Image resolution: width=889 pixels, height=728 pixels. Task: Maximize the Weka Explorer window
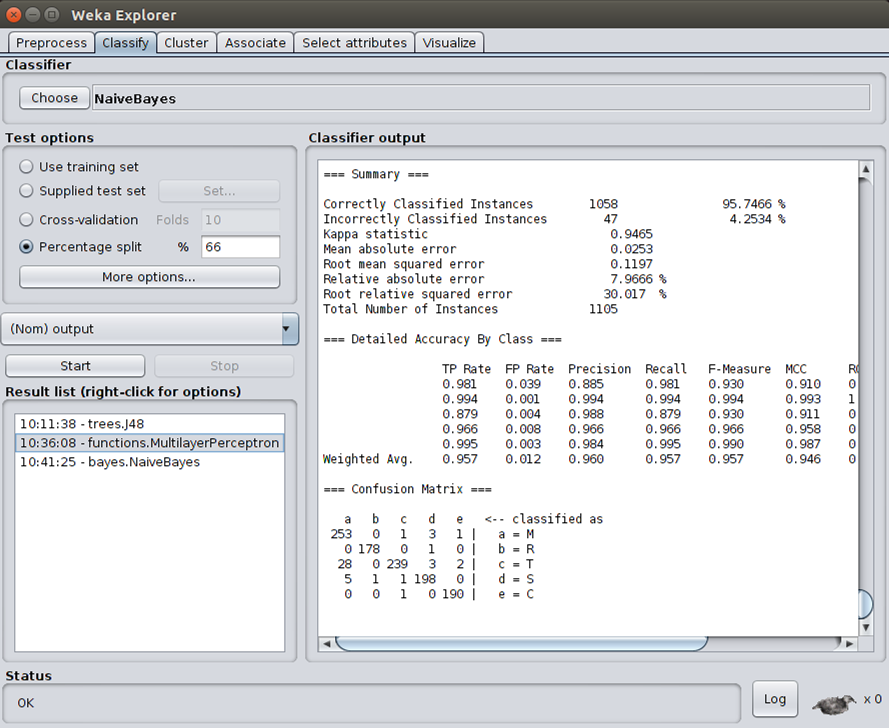coord(52,15)
